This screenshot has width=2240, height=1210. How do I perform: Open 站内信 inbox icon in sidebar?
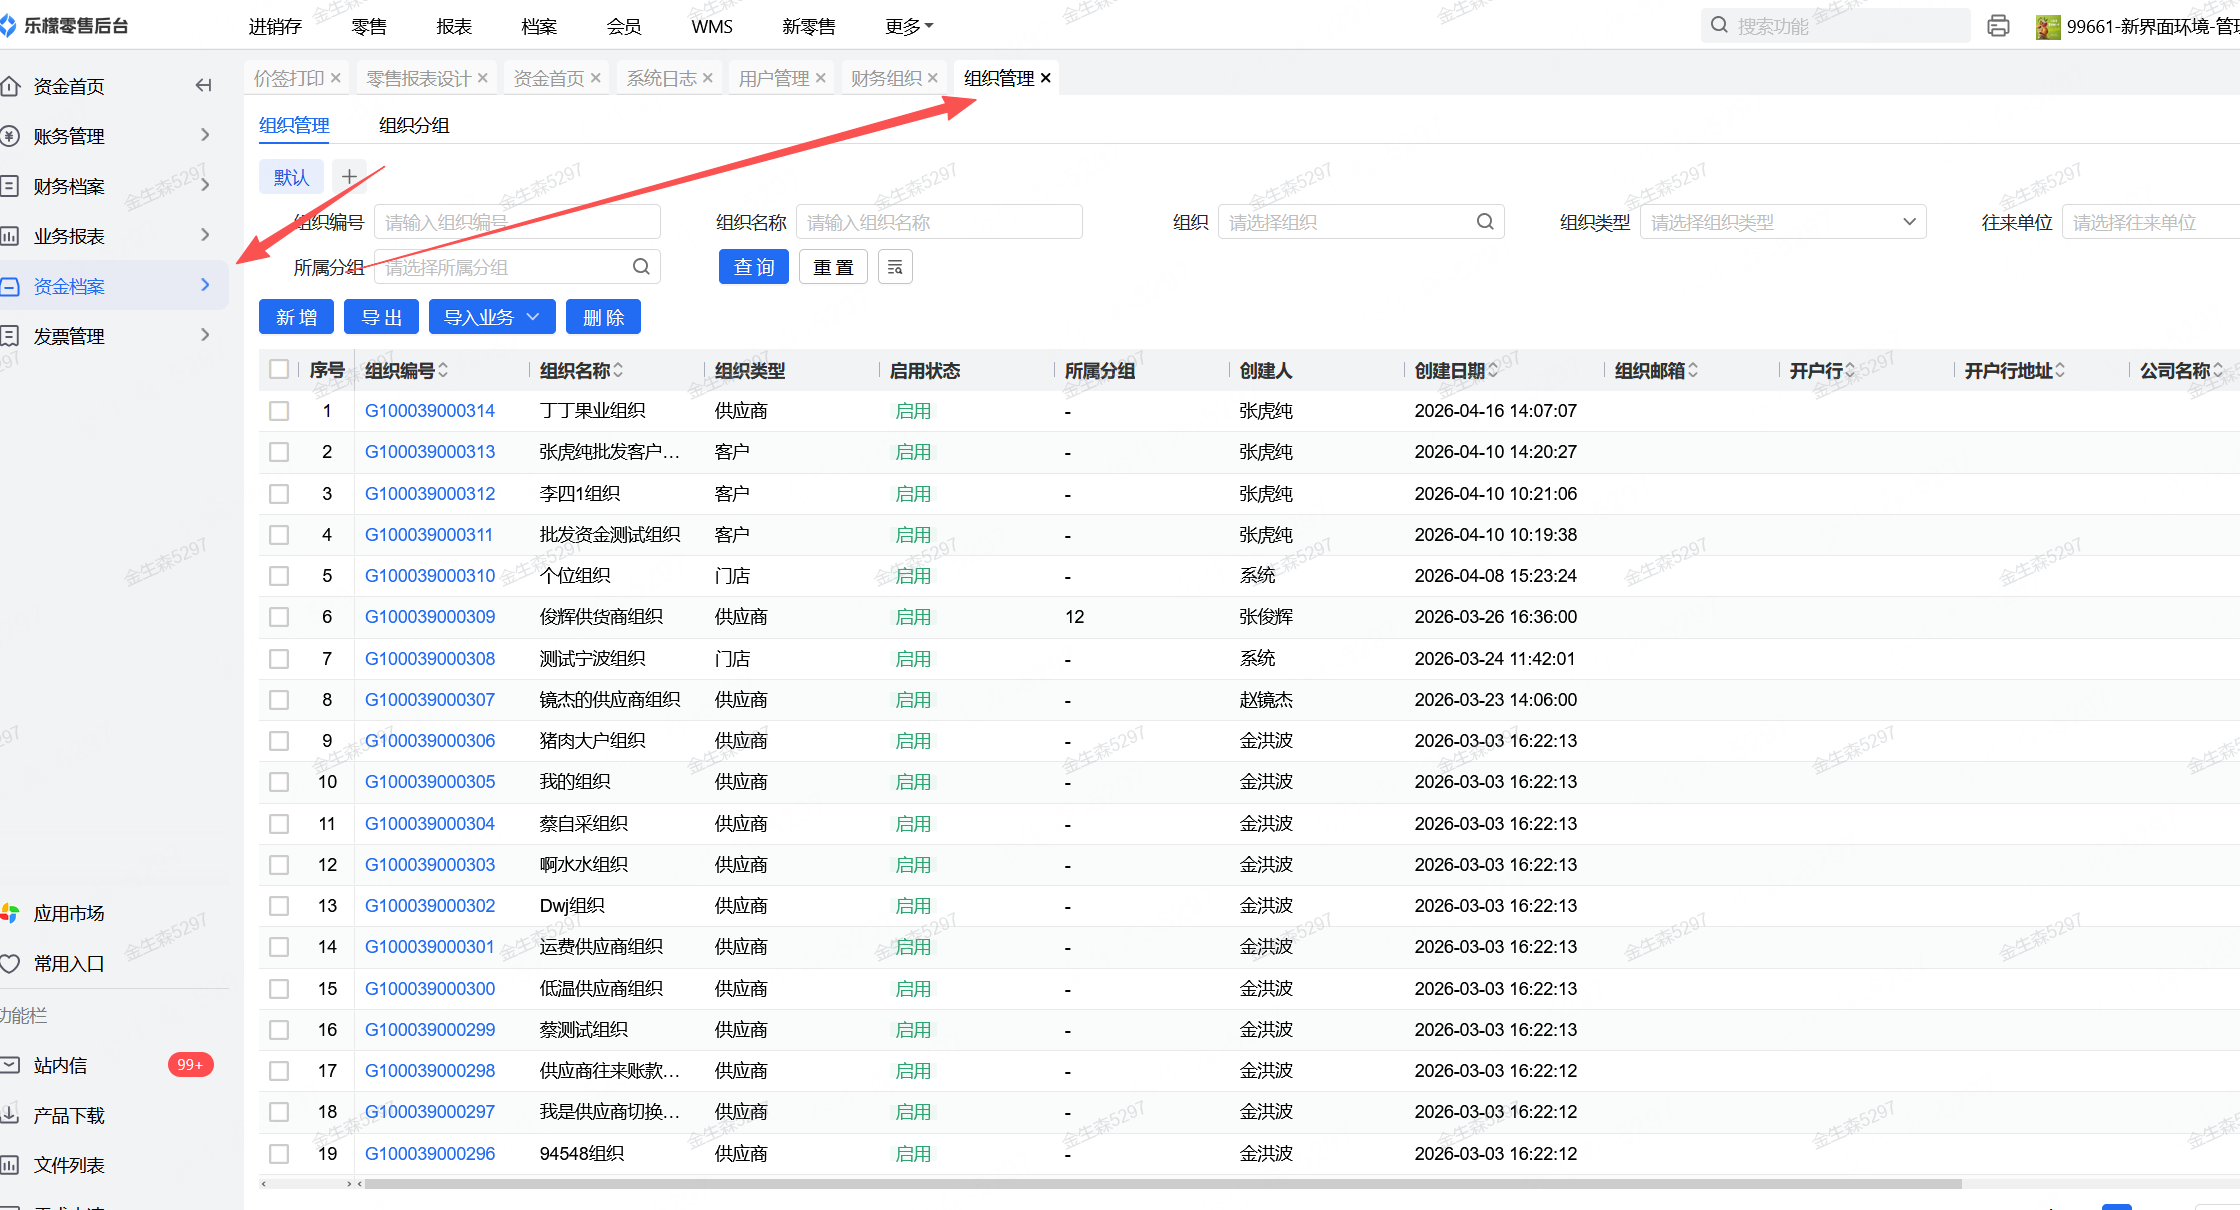pyautogui.click(x=10, y=1065)
